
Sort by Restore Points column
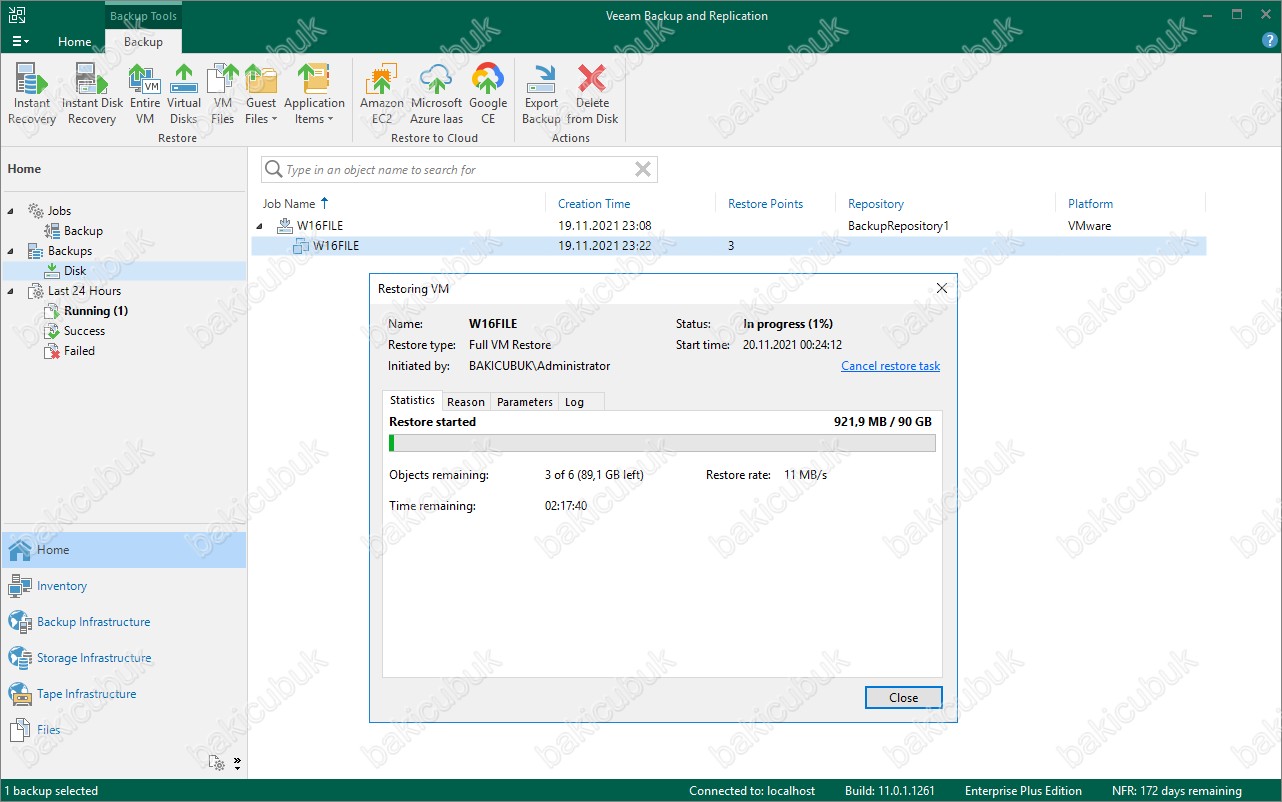click(x=765, y=204)
